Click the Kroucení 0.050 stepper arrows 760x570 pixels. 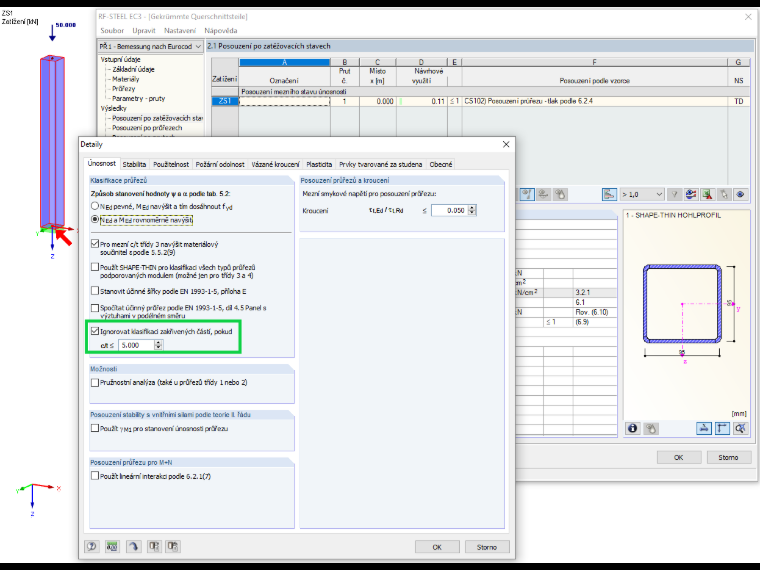pos(472,210)
